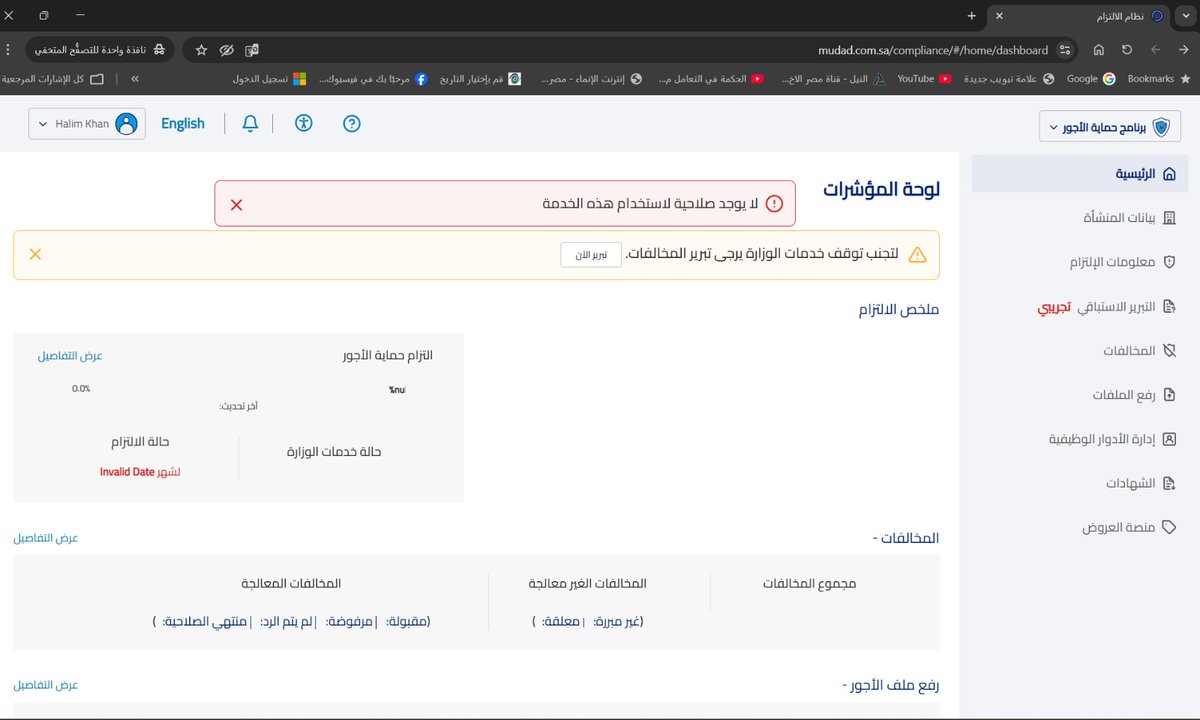Expand the Halim Khan user menu
Screen dimensions: 1200x720
87,124
